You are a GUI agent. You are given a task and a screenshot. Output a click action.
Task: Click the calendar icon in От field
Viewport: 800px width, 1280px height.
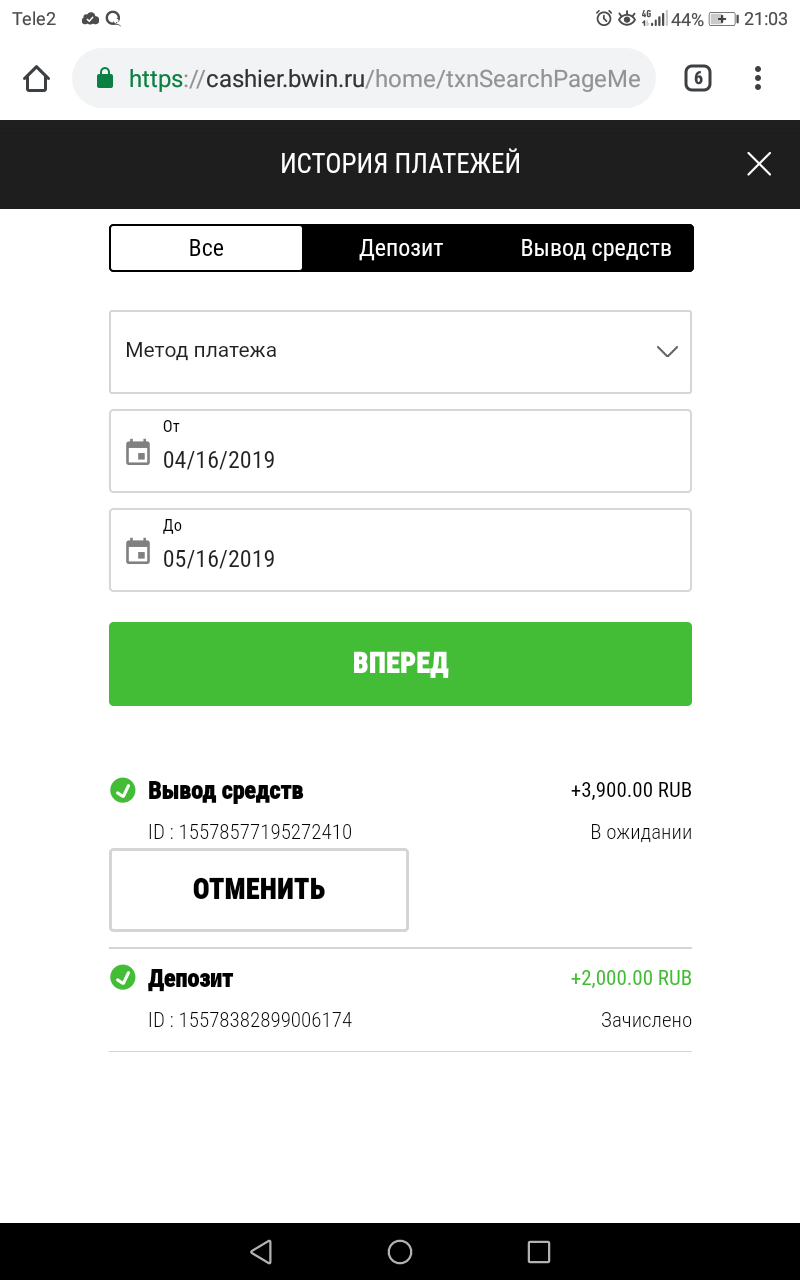(138, 452)
